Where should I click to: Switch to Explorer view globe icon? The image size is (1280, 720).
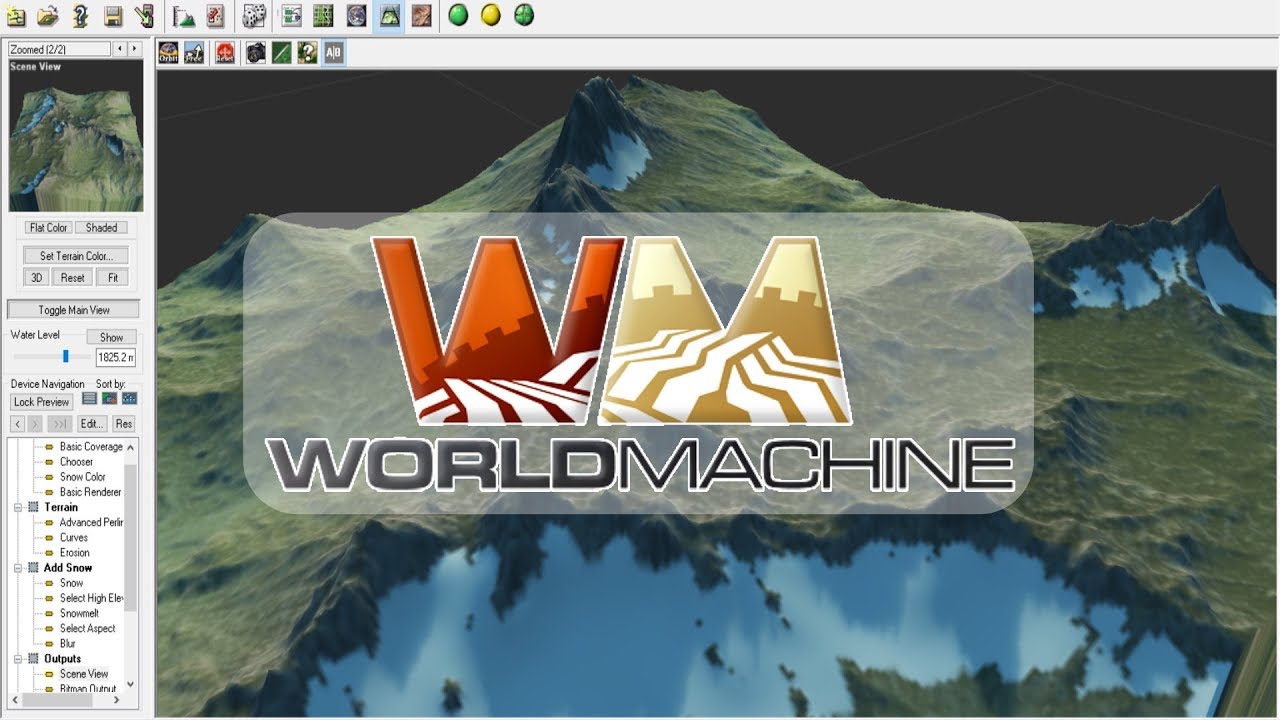(x=356, y=15)
